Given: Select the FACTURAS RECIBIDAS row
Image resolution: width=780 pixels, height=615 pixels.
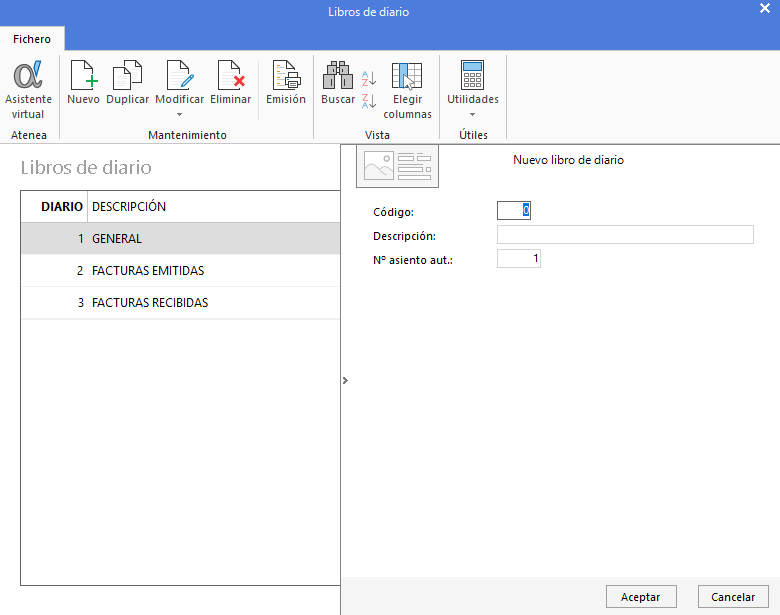Looking at the screenshot, I should tap(181, 303).
